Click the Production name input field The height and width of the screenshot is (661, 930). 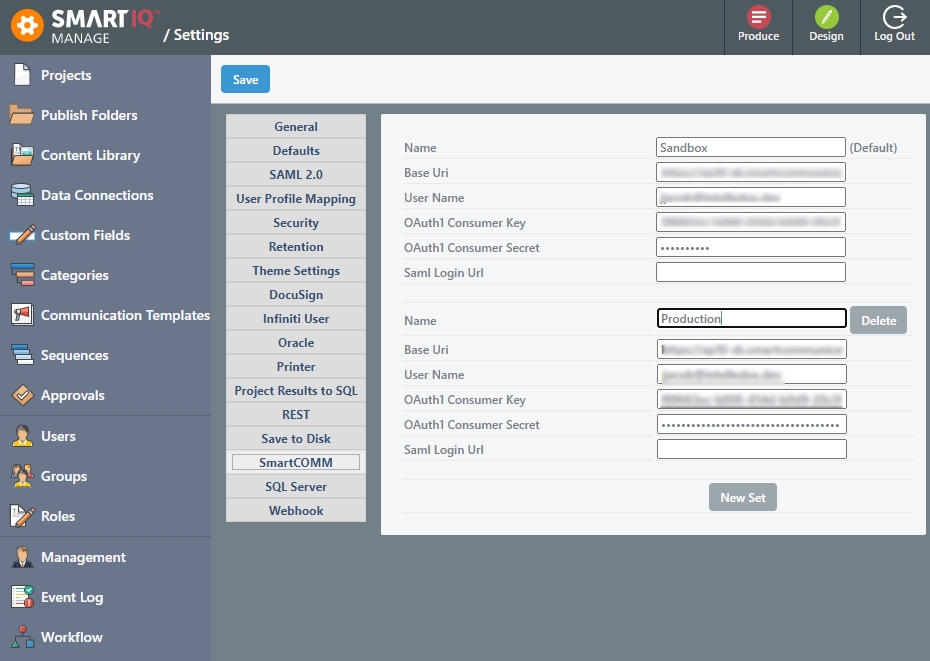pos(751,318)
